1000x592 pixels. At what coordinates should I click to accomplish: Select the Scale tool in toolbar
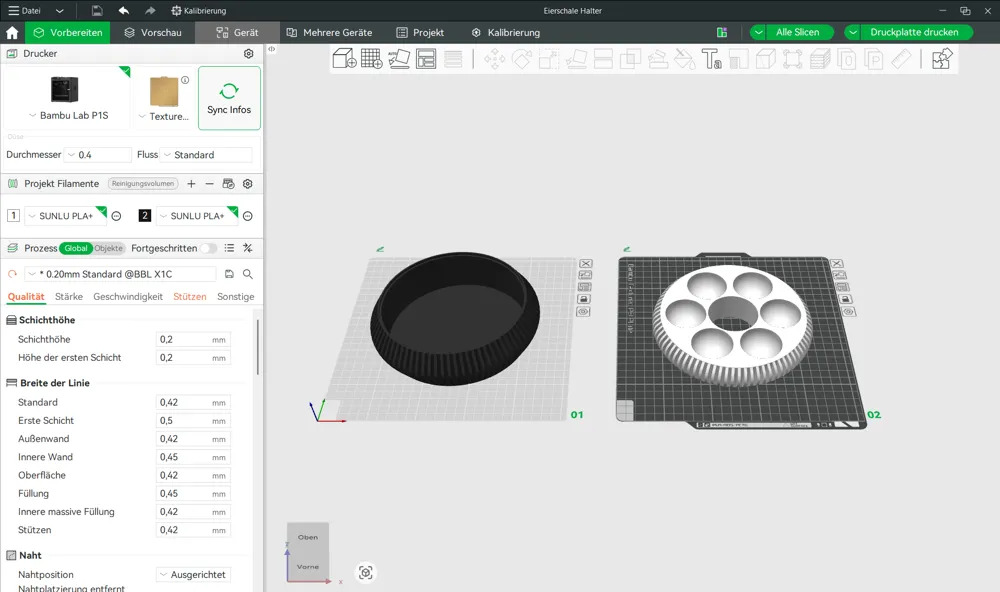tap(548, 59)
